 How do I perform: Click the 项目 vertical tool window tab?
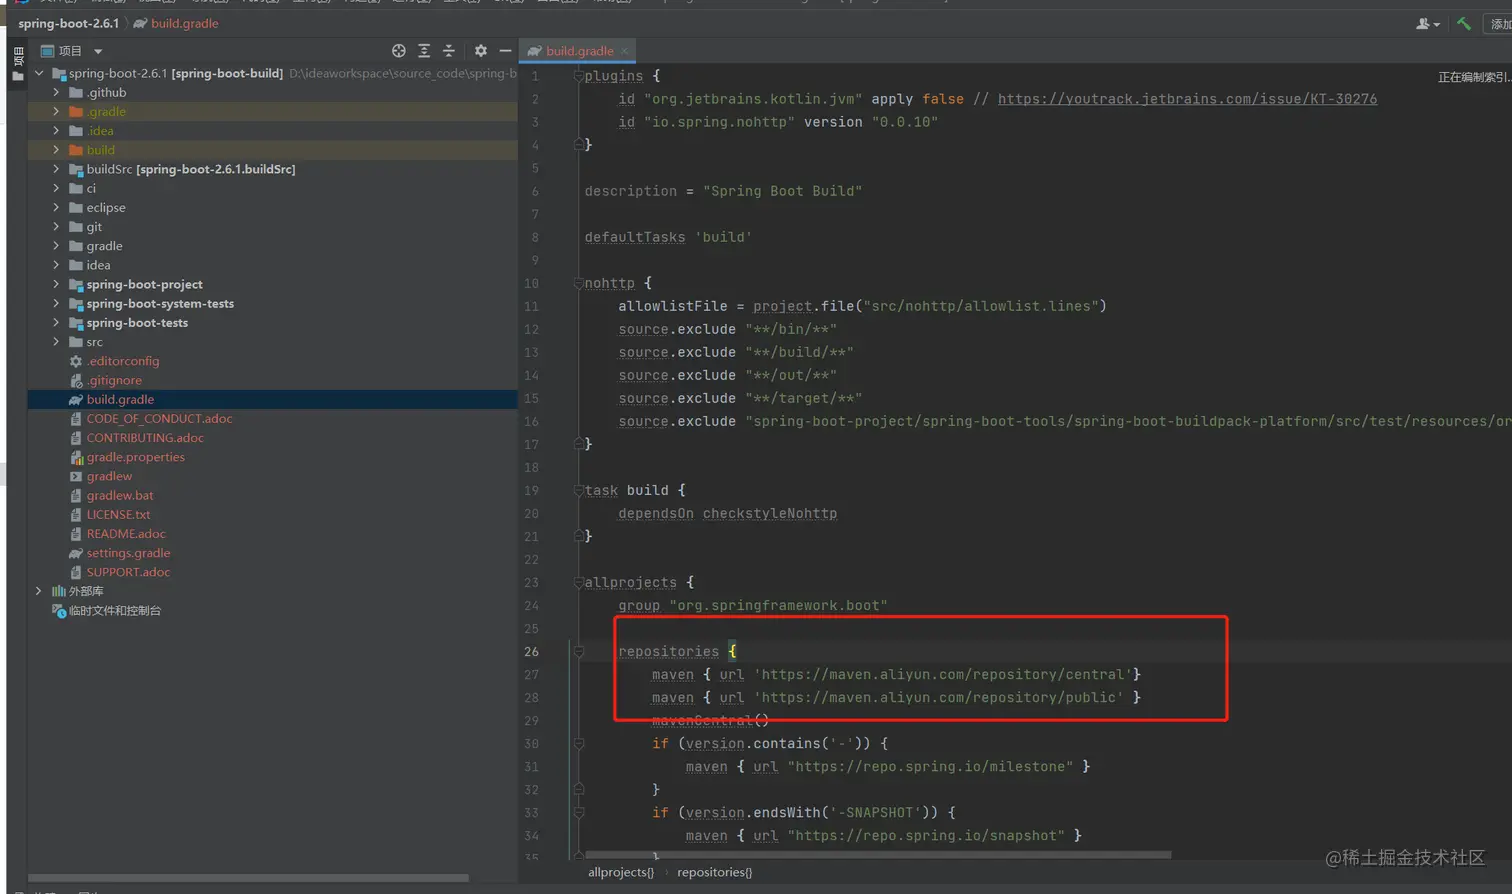[18, 55]
